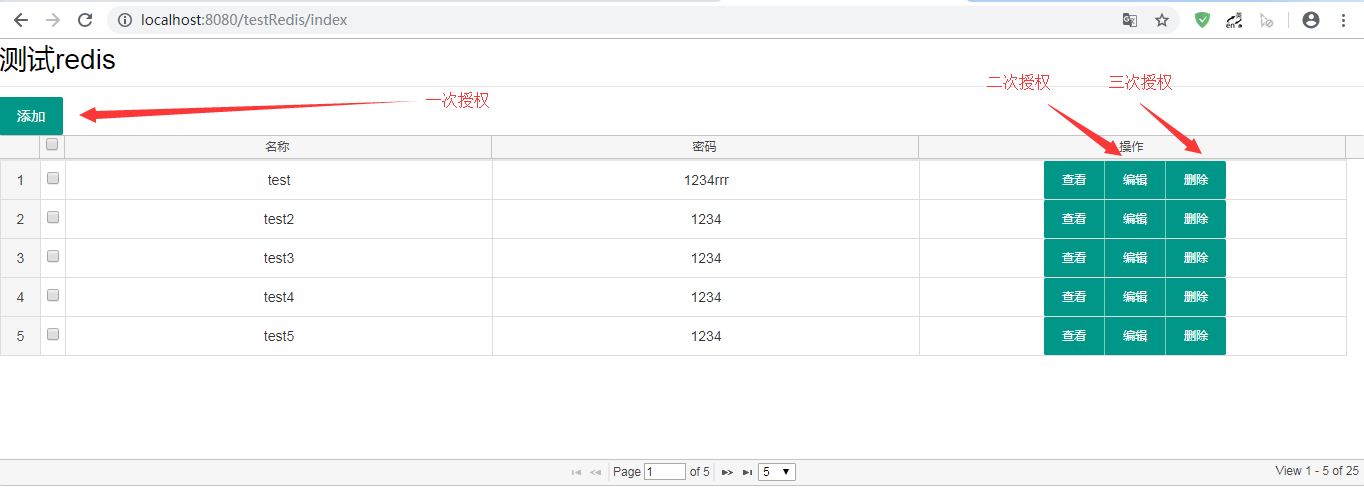Image resolution: width=1364 pixels, height=488 pixels.
Task: Select the name cell test5
Action: click(x=279, y=336)
